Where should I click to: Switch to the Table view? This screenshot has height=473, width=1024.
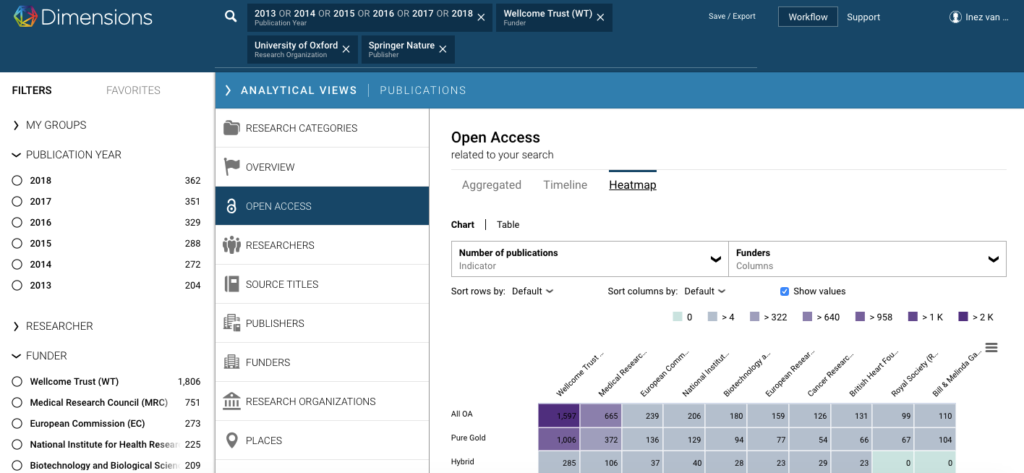coord(508,225)
